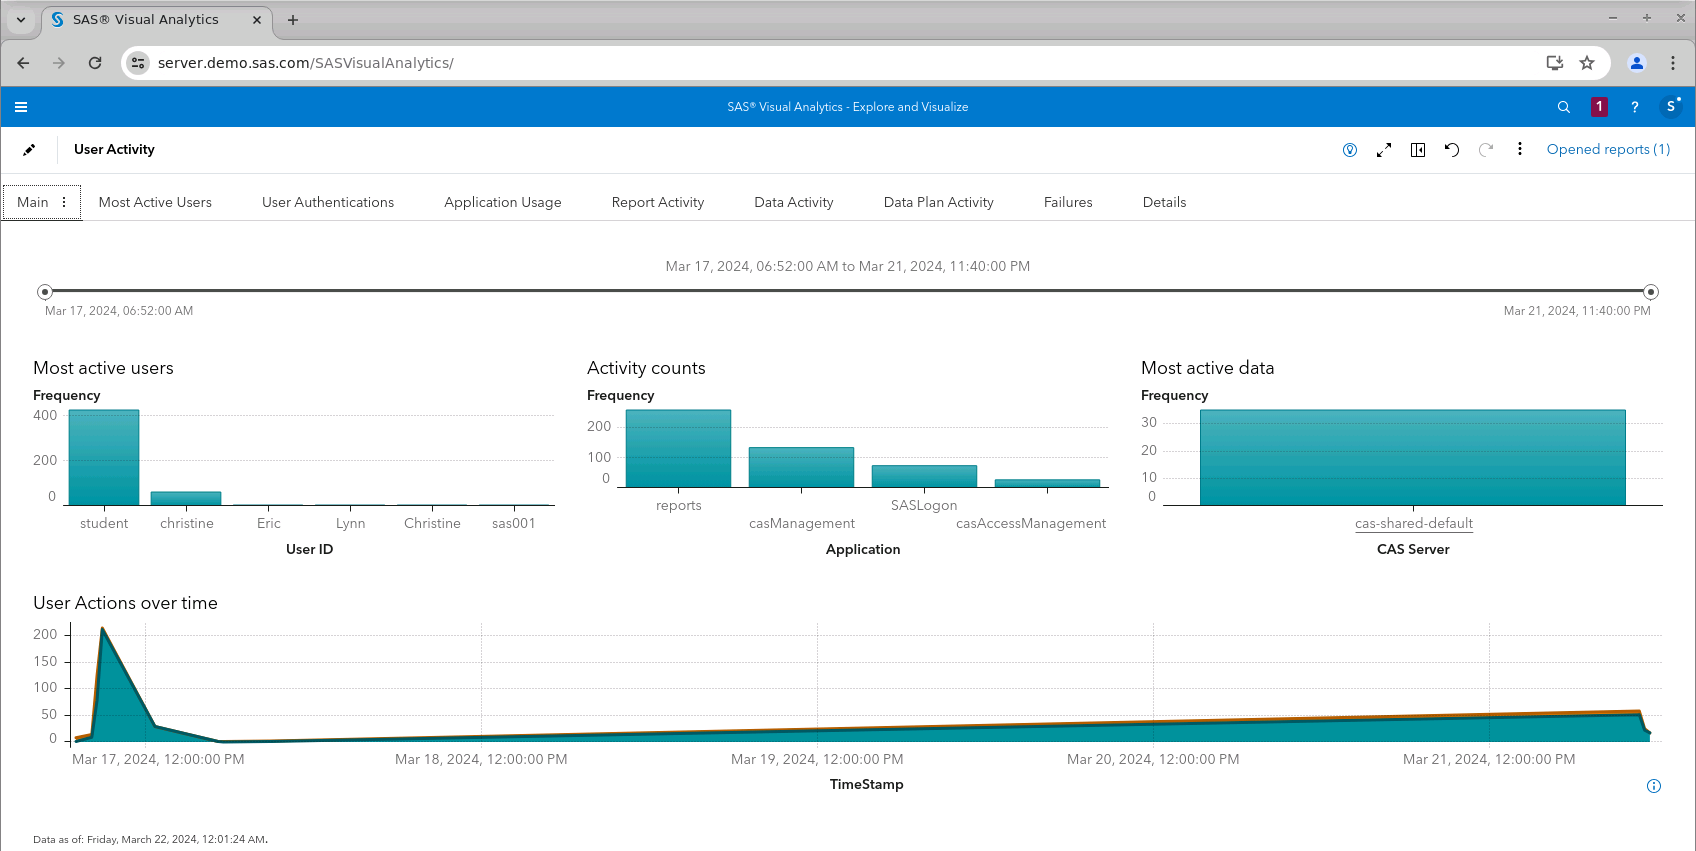This screenshot has width=1696, height=851.
Task: Click the undo arrow icon
Action: click(1452, 150)
